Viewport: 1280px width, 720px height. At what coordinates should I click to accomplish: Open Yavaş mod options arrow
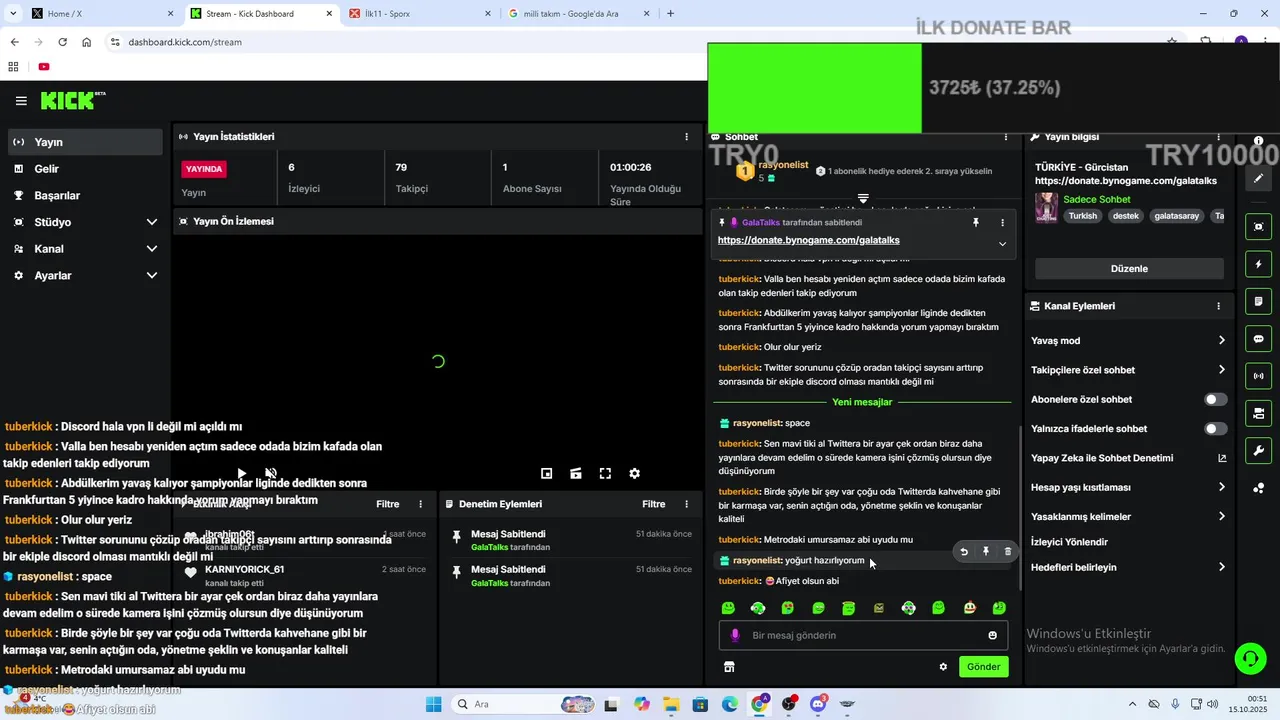coord(1221,341)
